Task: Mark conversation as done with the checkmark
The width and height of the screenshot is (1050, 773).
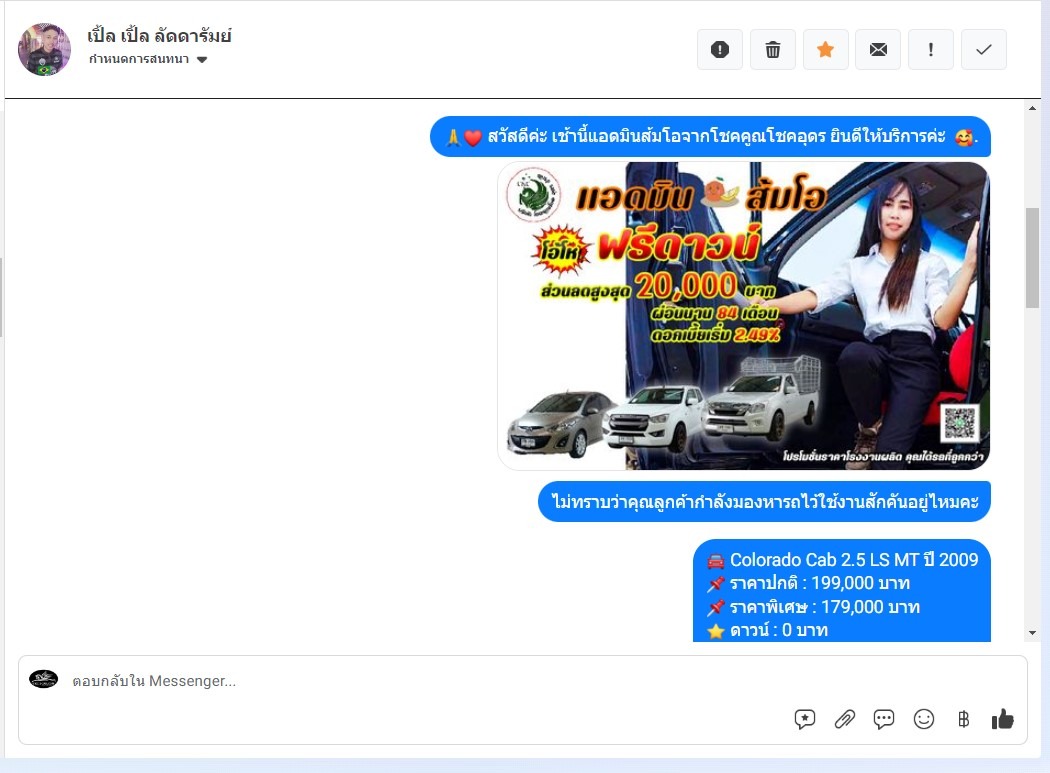Action: click(984, 50)
